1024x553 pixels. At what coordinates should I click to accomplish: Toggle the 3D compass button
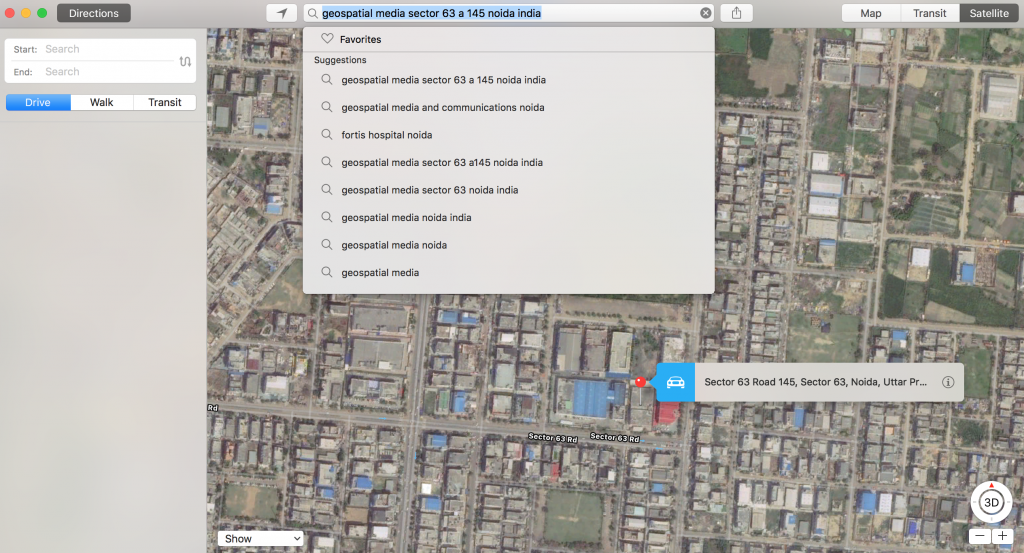click(x=991, y=502)
